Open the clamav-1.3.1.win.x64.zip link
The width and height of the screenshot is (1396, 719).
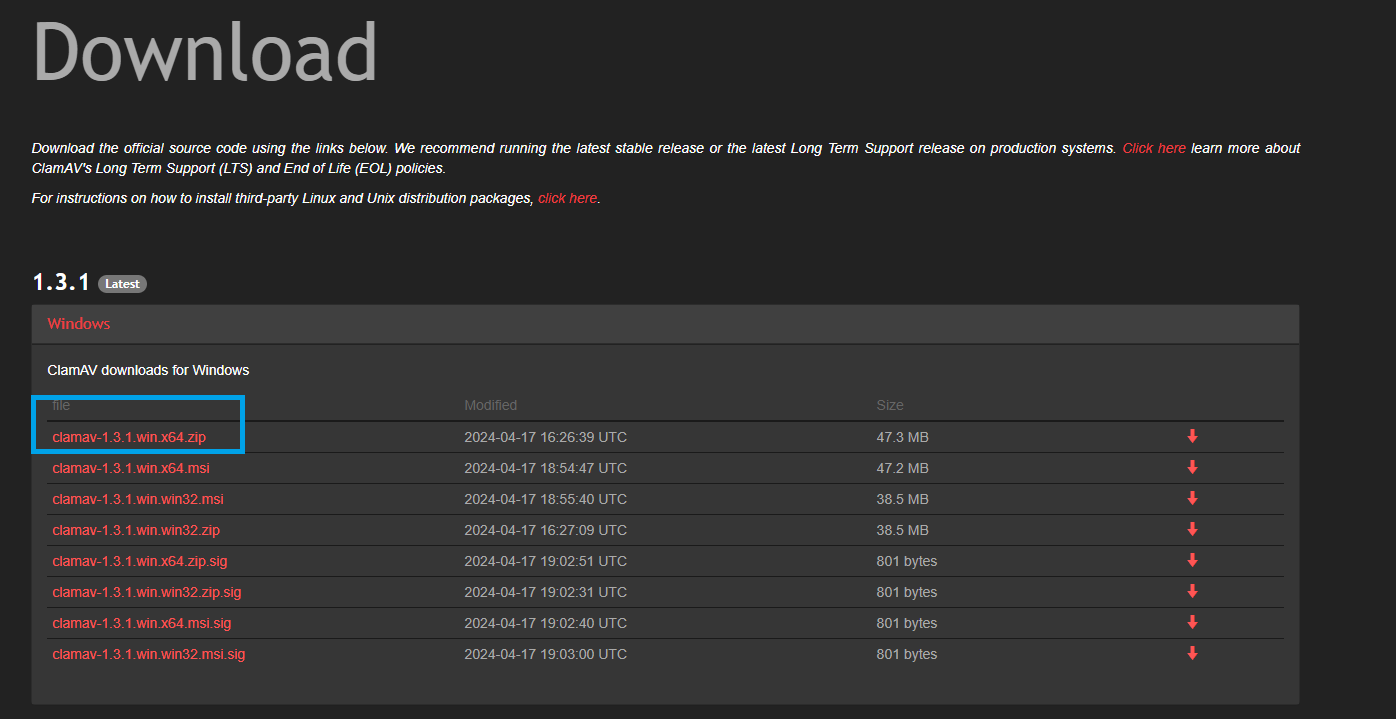click(x=130, y=437)
